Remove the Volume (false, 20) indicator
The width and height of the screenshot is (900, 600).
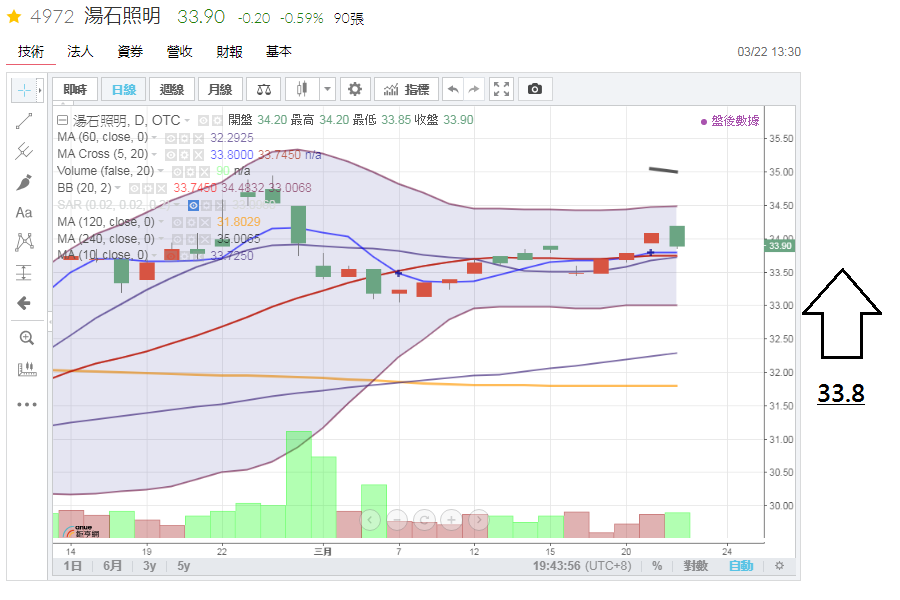(x=204, y=172)
